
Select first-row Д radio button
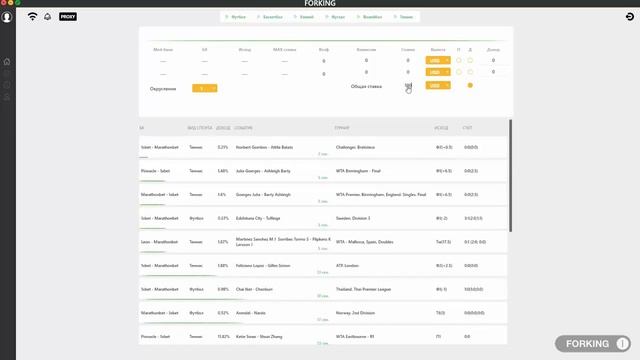(470, 60)
